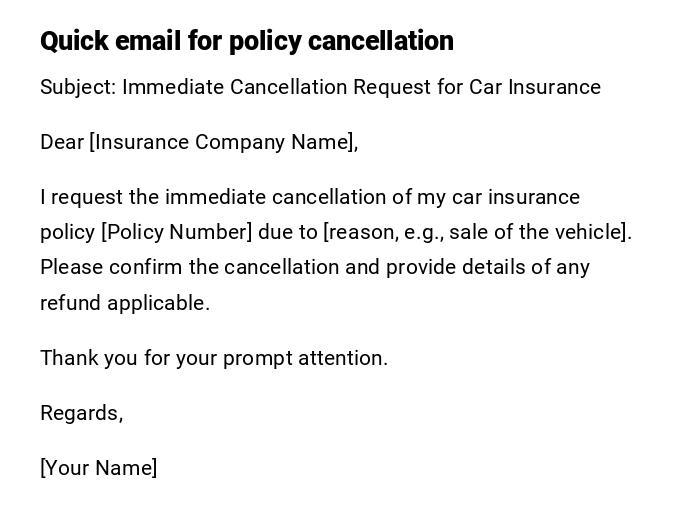
Task: Click the word "Dear" in the greeting
Action: click(x=62, y=142)
